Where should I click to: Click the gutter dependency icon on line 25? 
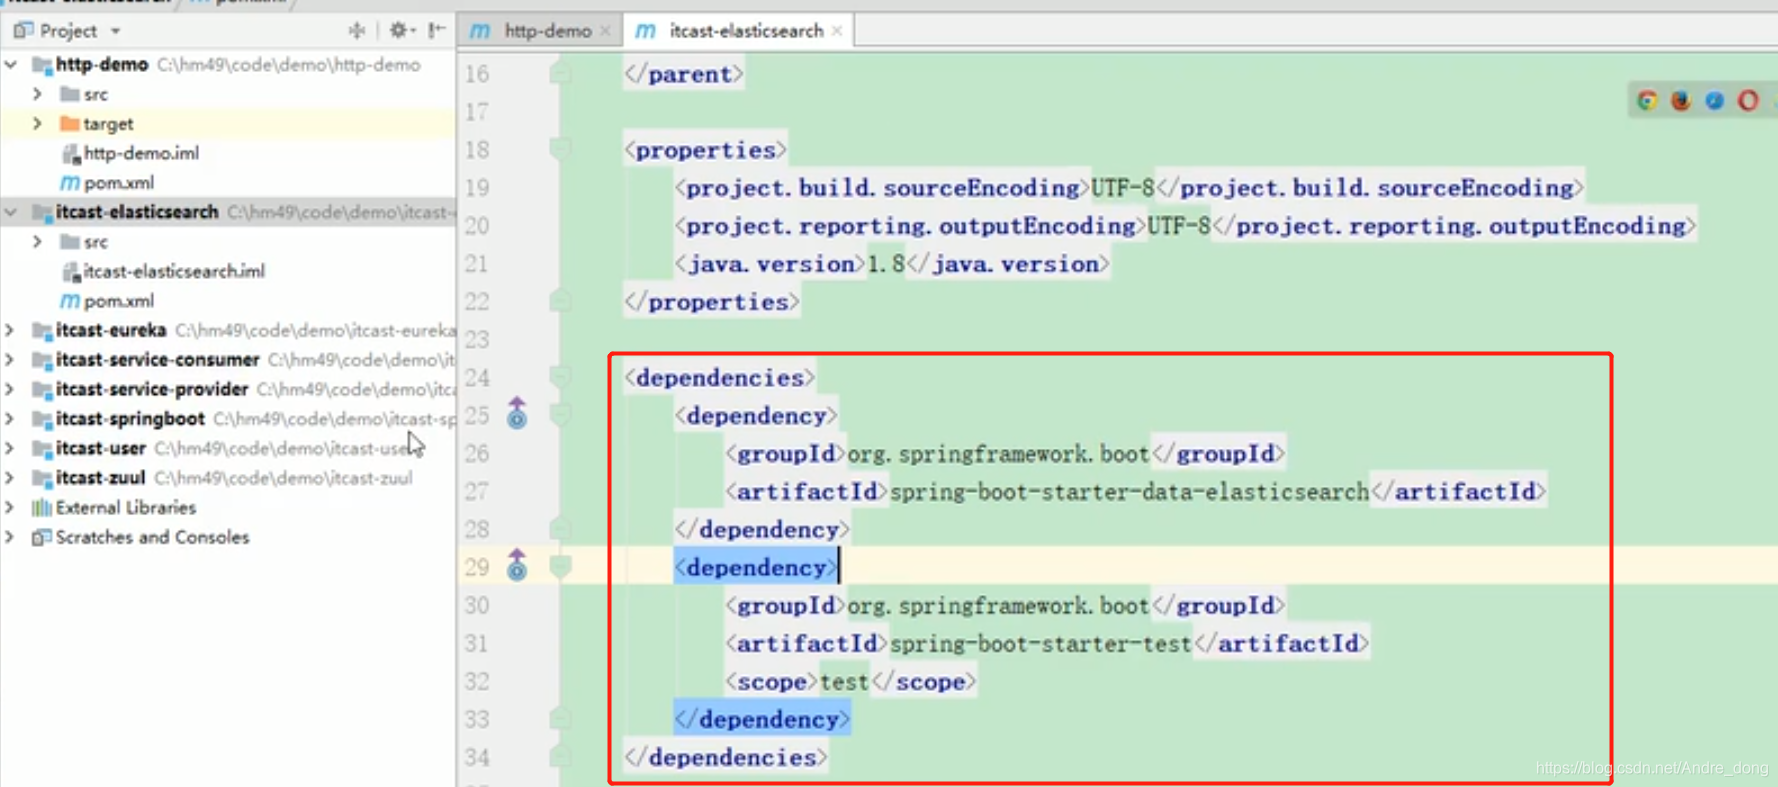point(517,413)
